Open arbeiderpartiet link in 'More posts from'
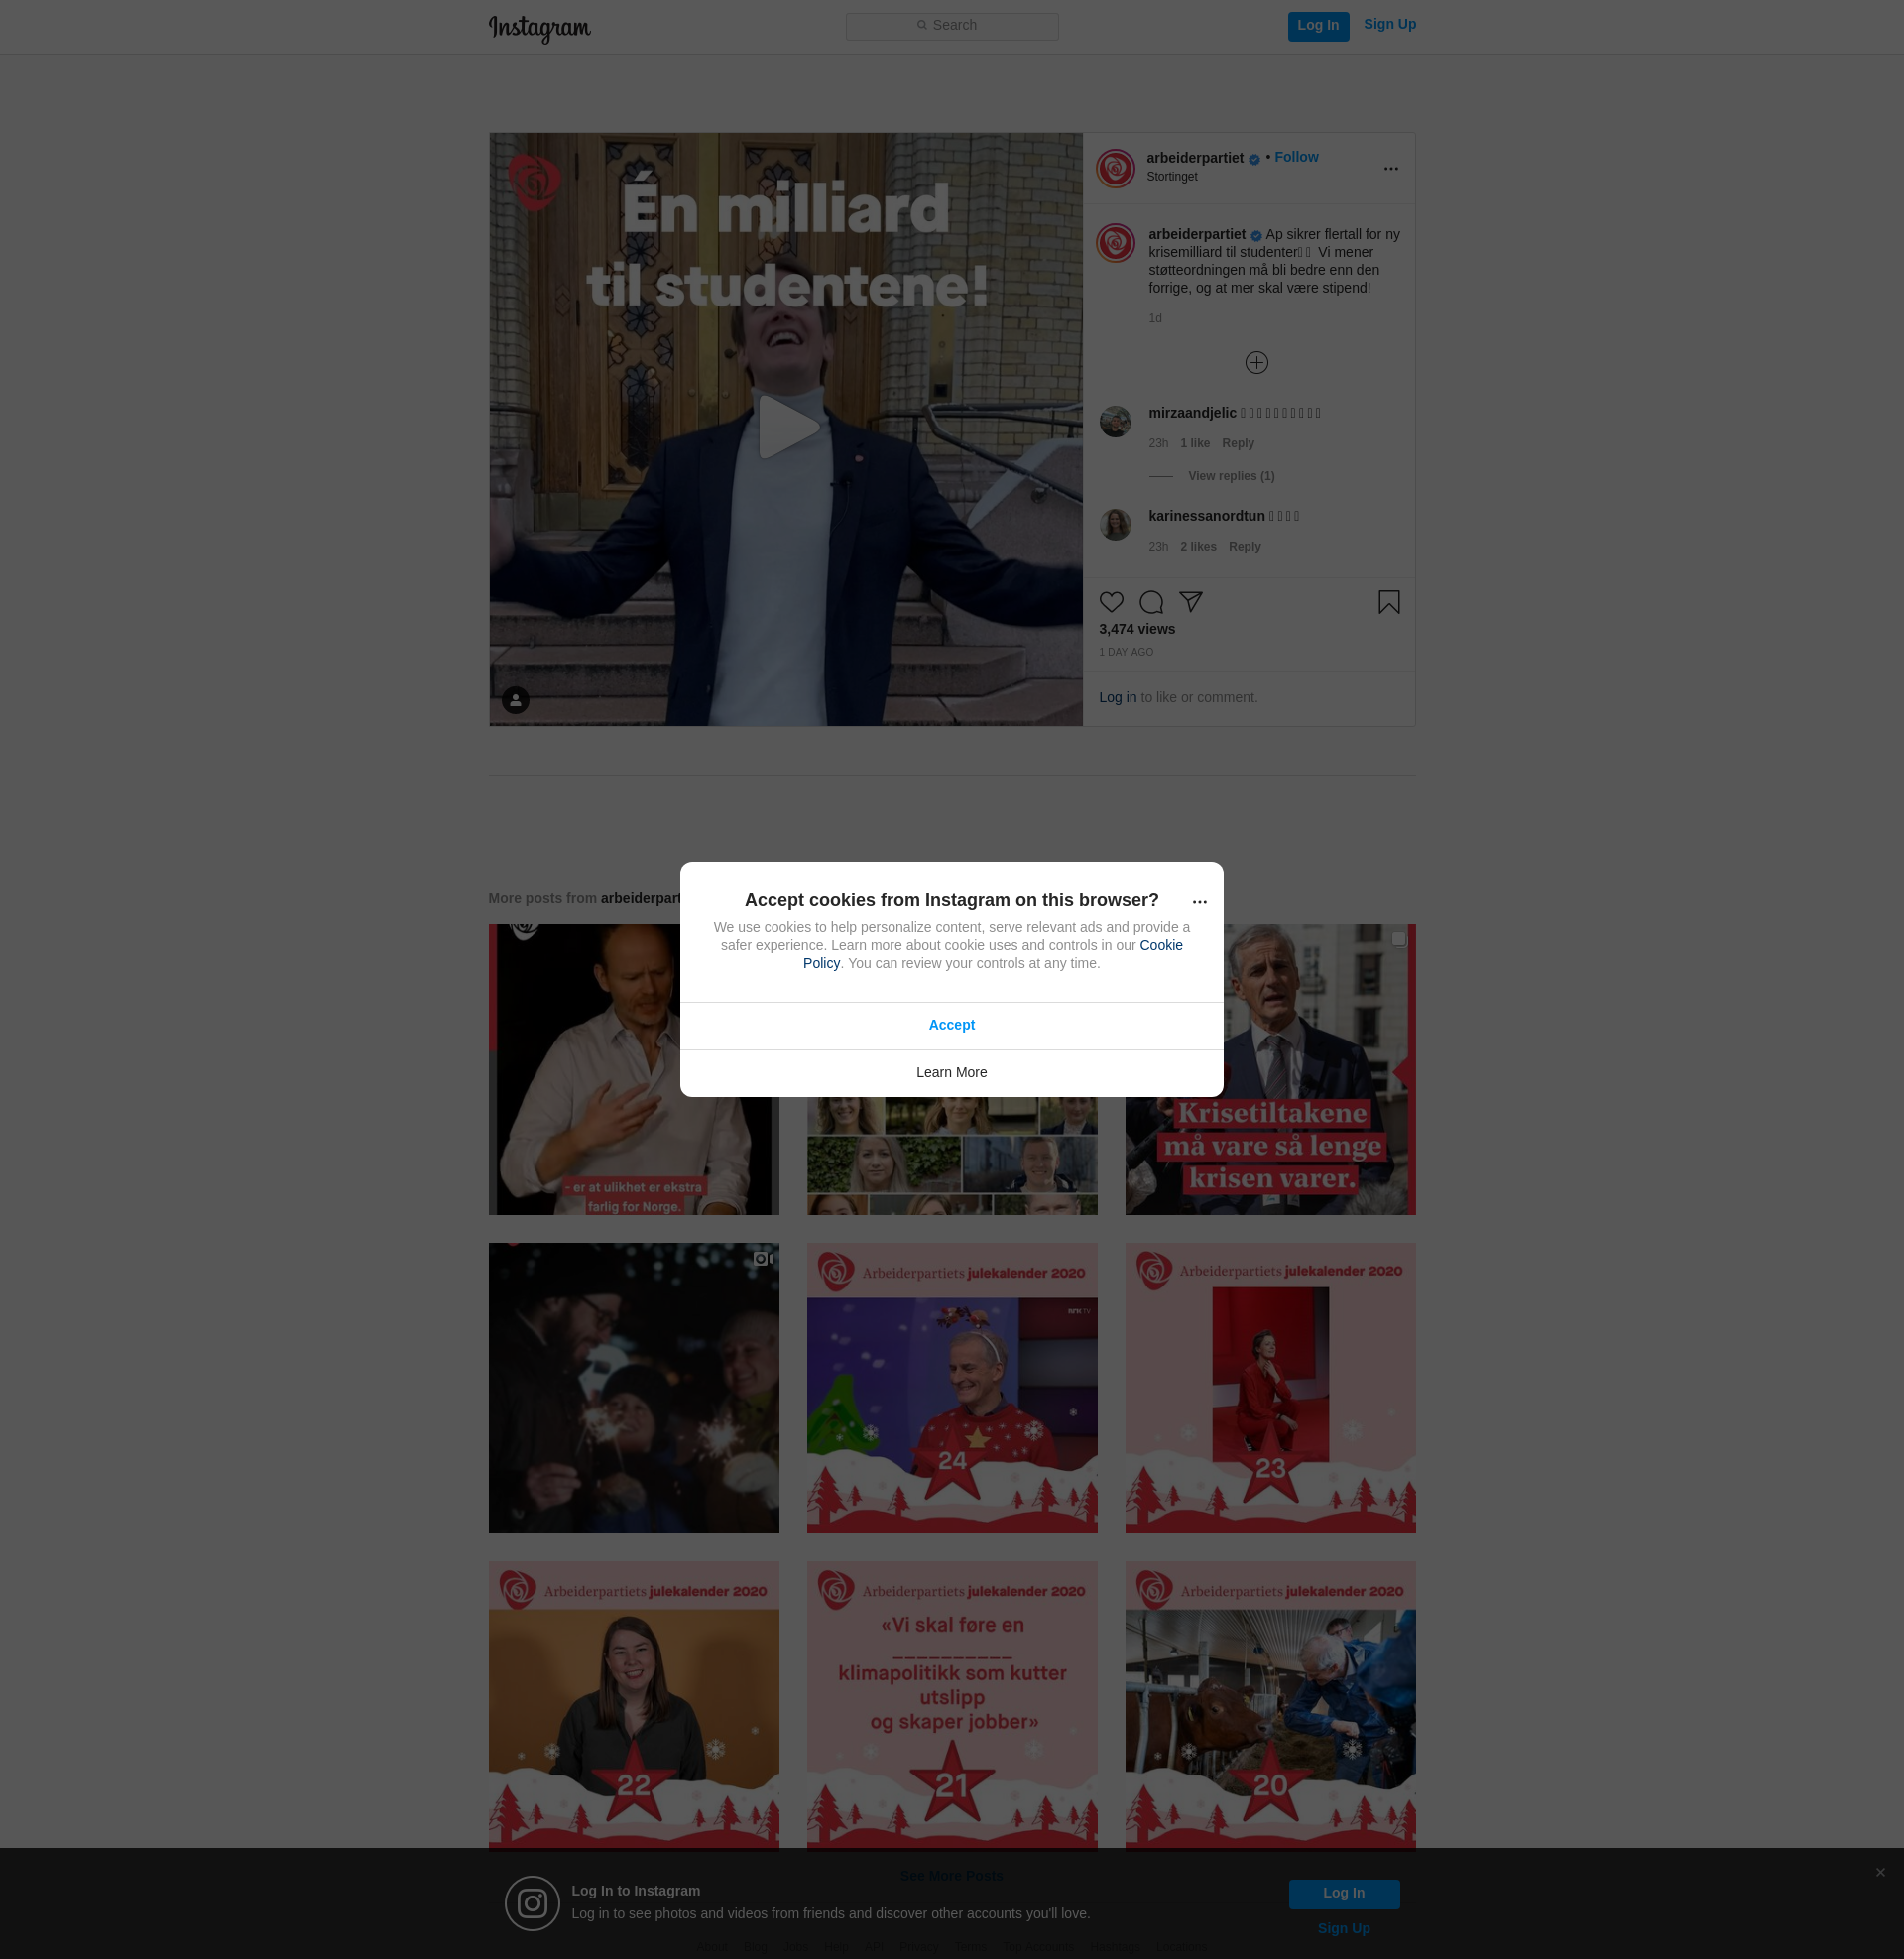This screenshot has width=1904, height=1959. point(641,899)
